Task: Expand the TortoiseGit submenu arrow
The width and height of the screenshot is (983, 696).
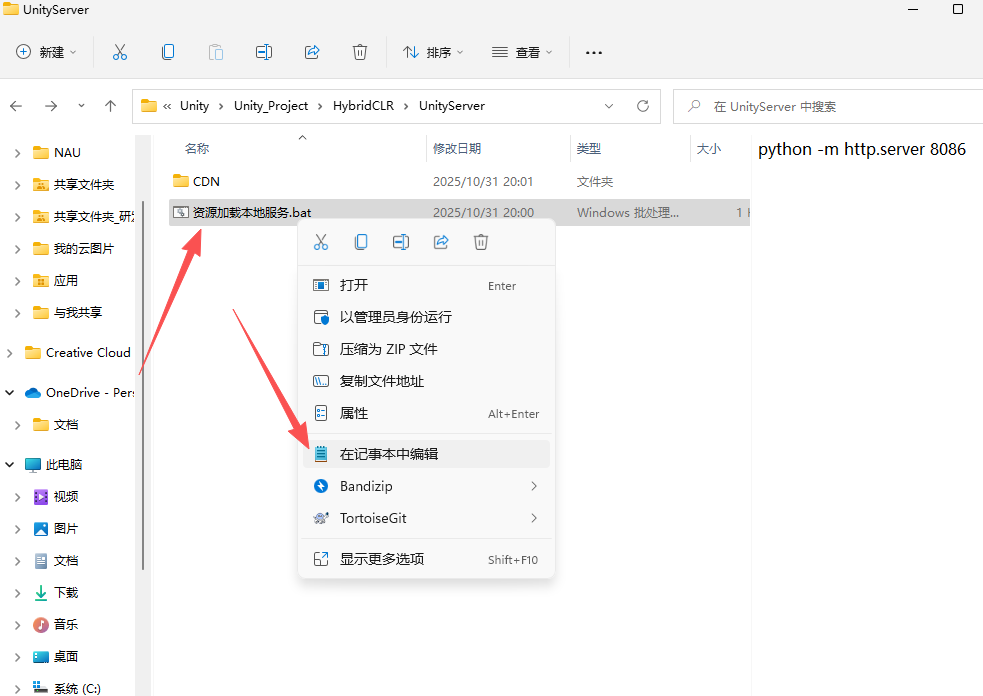Action: click(x=534, y=518)
